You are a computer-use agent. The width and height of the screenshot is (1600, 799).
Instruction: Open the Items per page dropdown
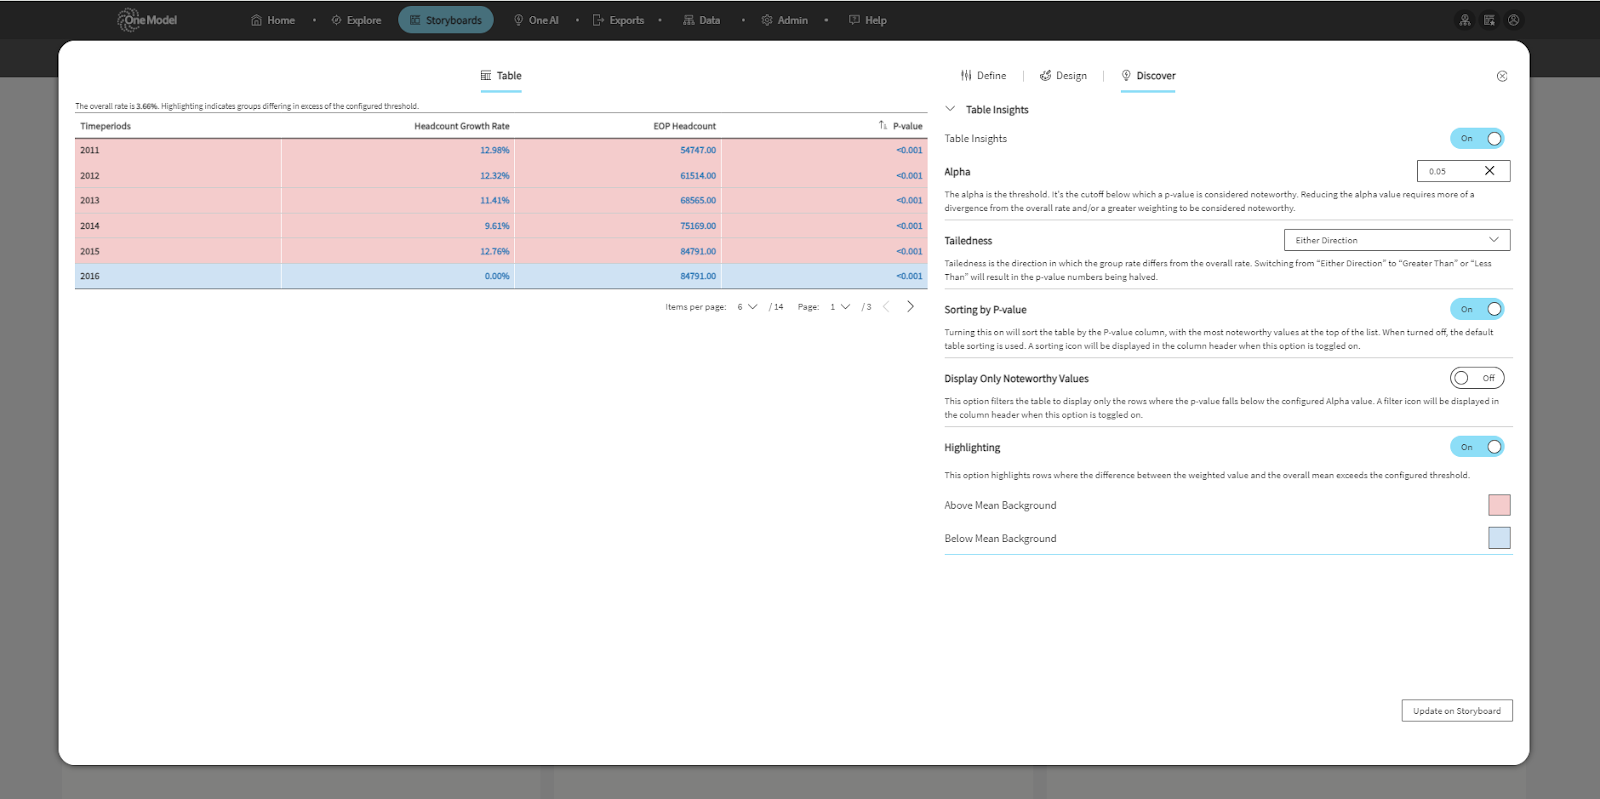tap(747, 307)
